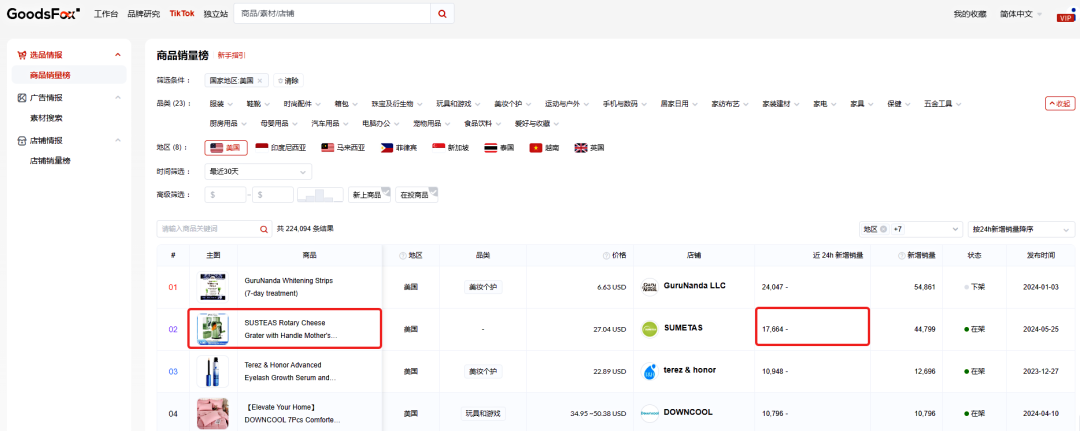The height and width of the screenshot is (431, 1080).
Task: Open the 最近30天 time filter dropdown
Action: point(258,171)
